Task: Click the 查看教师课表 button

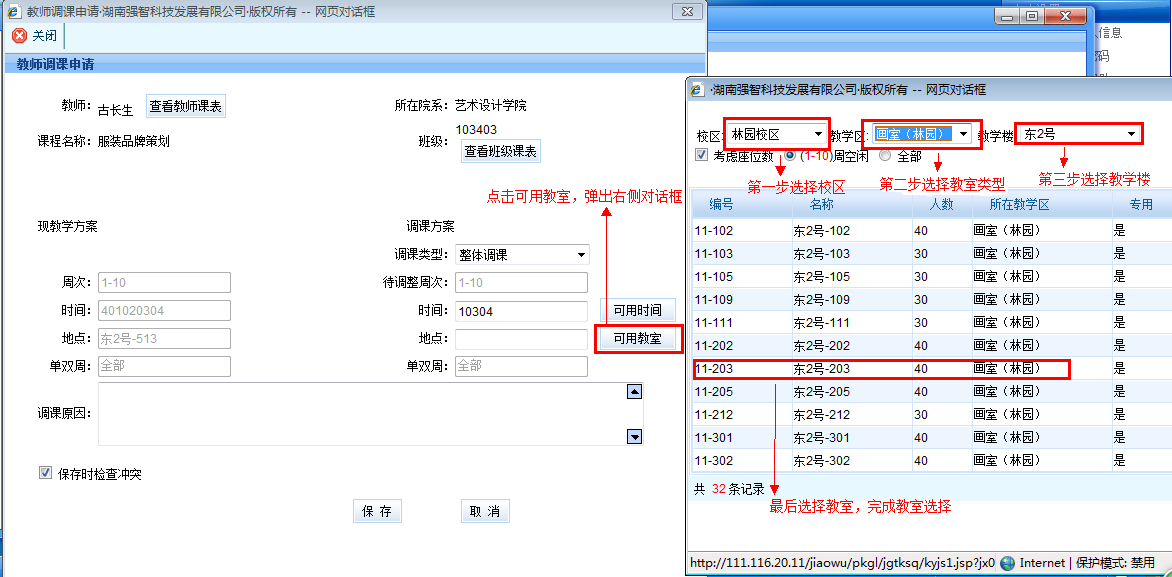Action: [186, 106]
